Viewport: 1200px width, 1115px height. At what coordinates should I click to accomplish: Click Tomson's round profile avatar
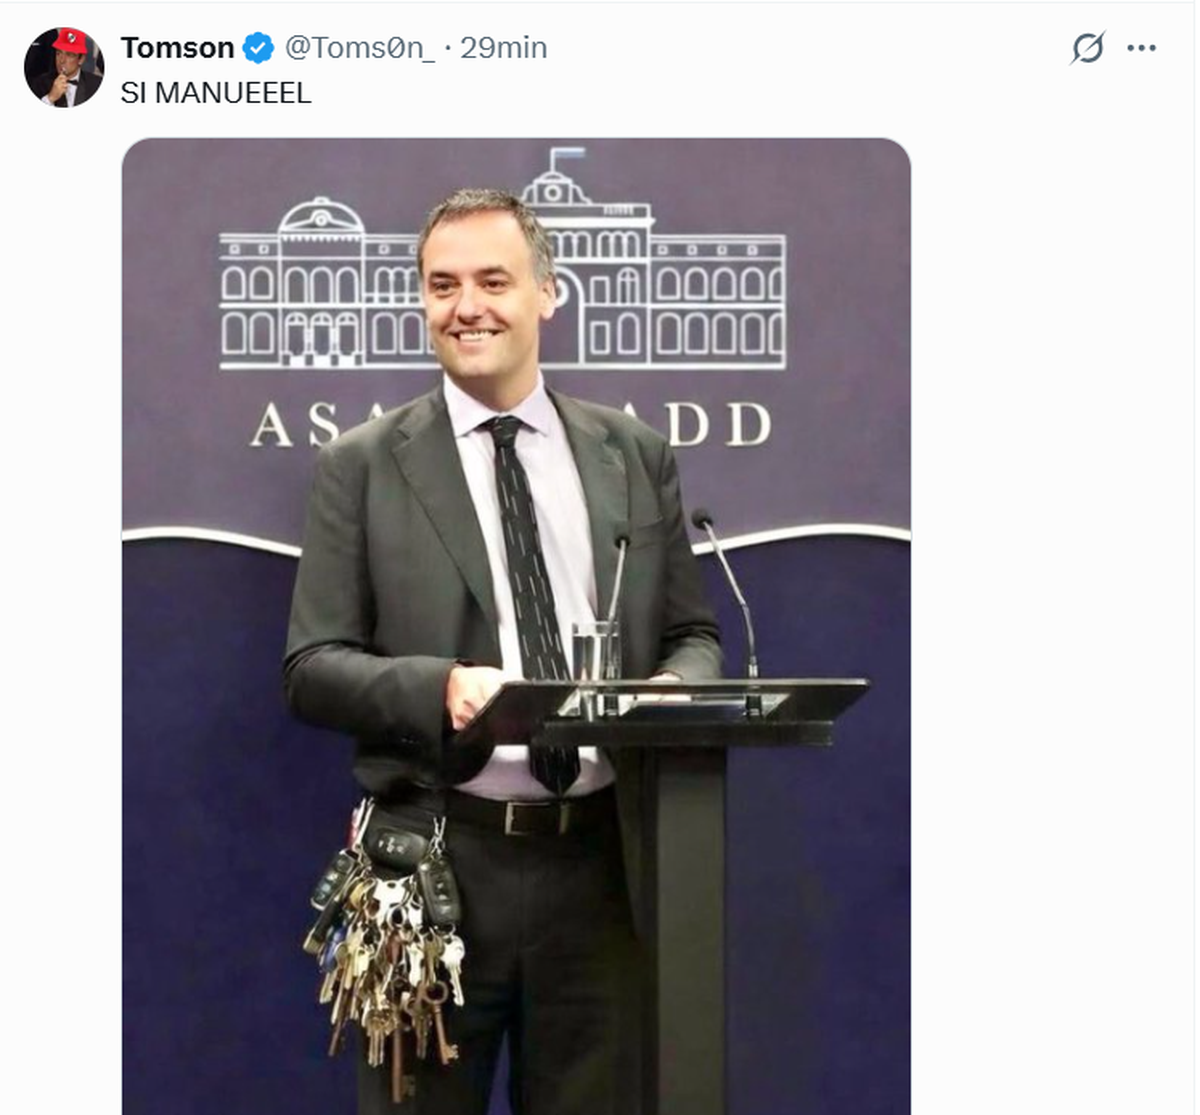click(64, 67)
